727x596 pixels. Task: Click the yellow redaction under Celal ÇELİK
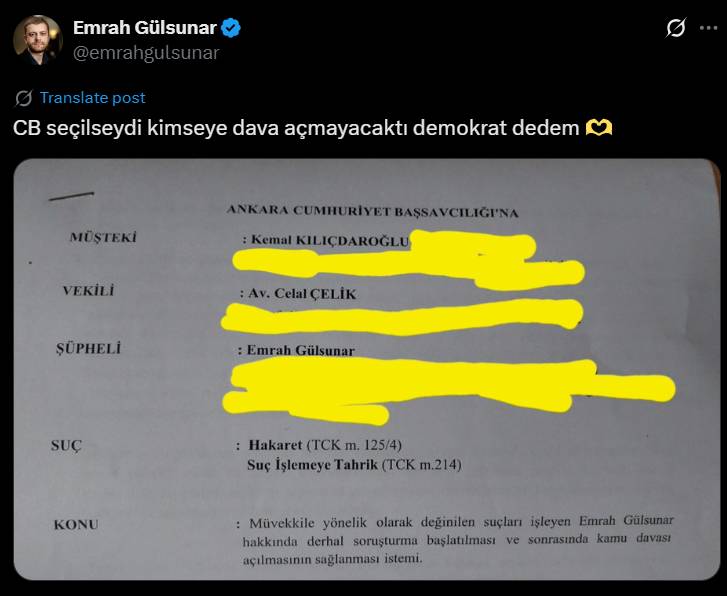tap(402, 317)
